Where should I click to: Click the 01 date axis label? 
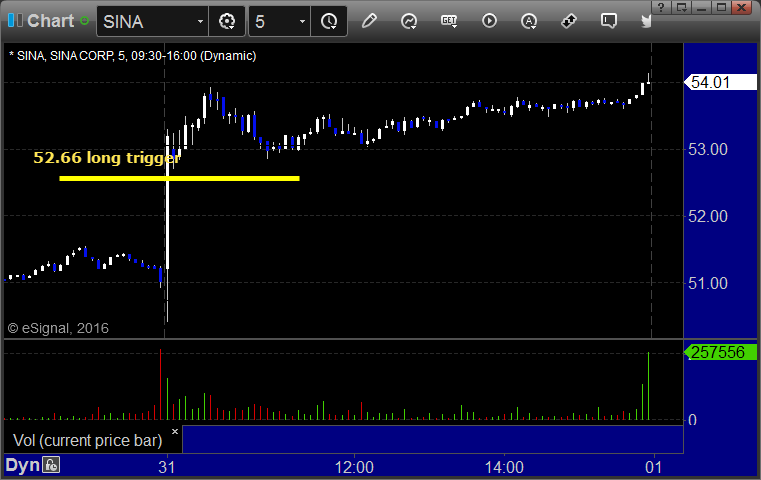tap(653, 467)
